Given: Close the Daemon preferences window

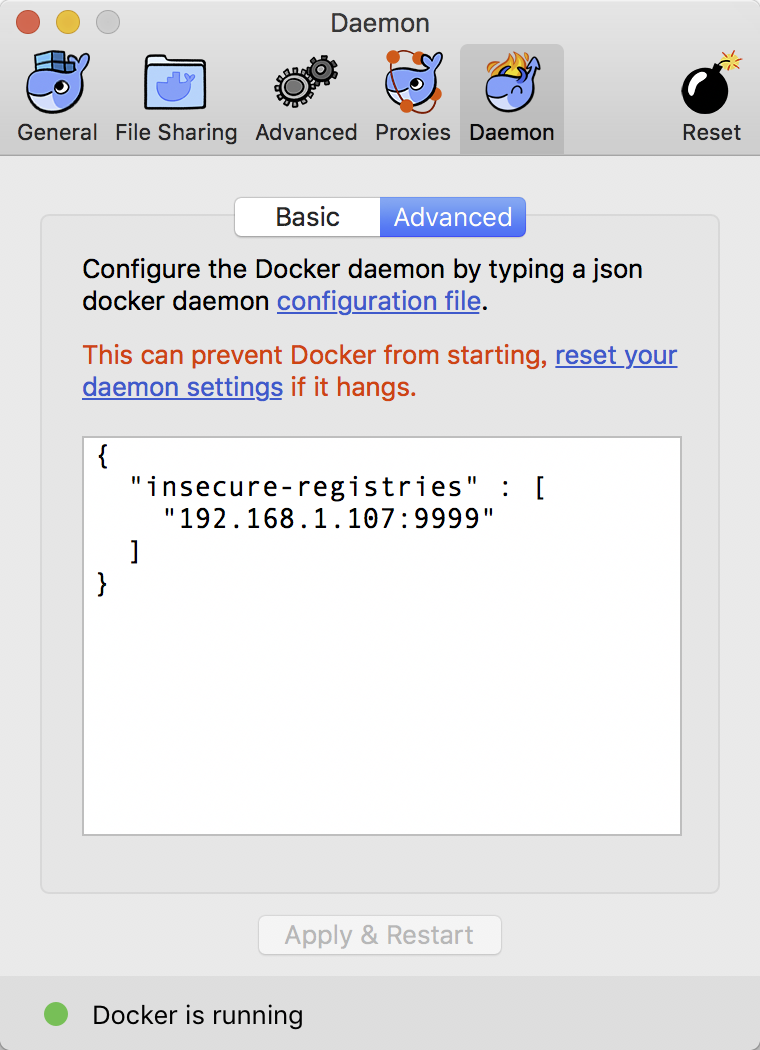Looking at the screenshot, I should (x=28, y=21).
